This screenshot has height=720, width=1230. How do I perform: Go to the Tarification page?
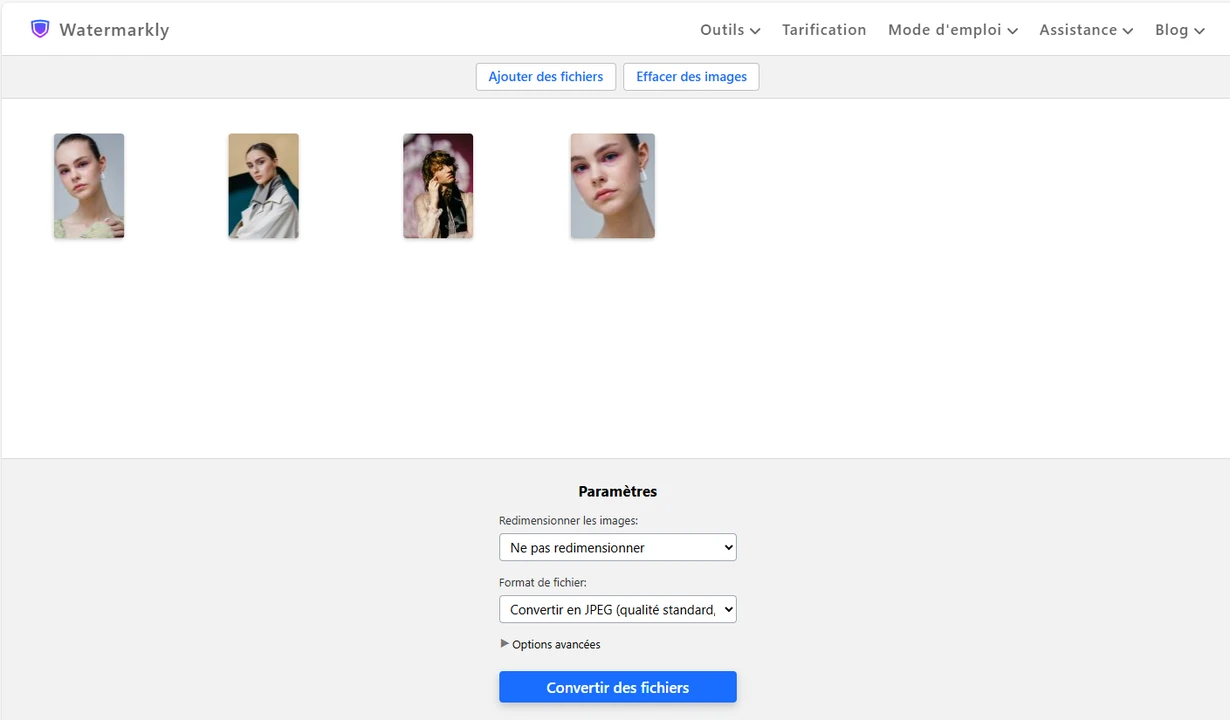pyautogui.click(x=824, y=30)
